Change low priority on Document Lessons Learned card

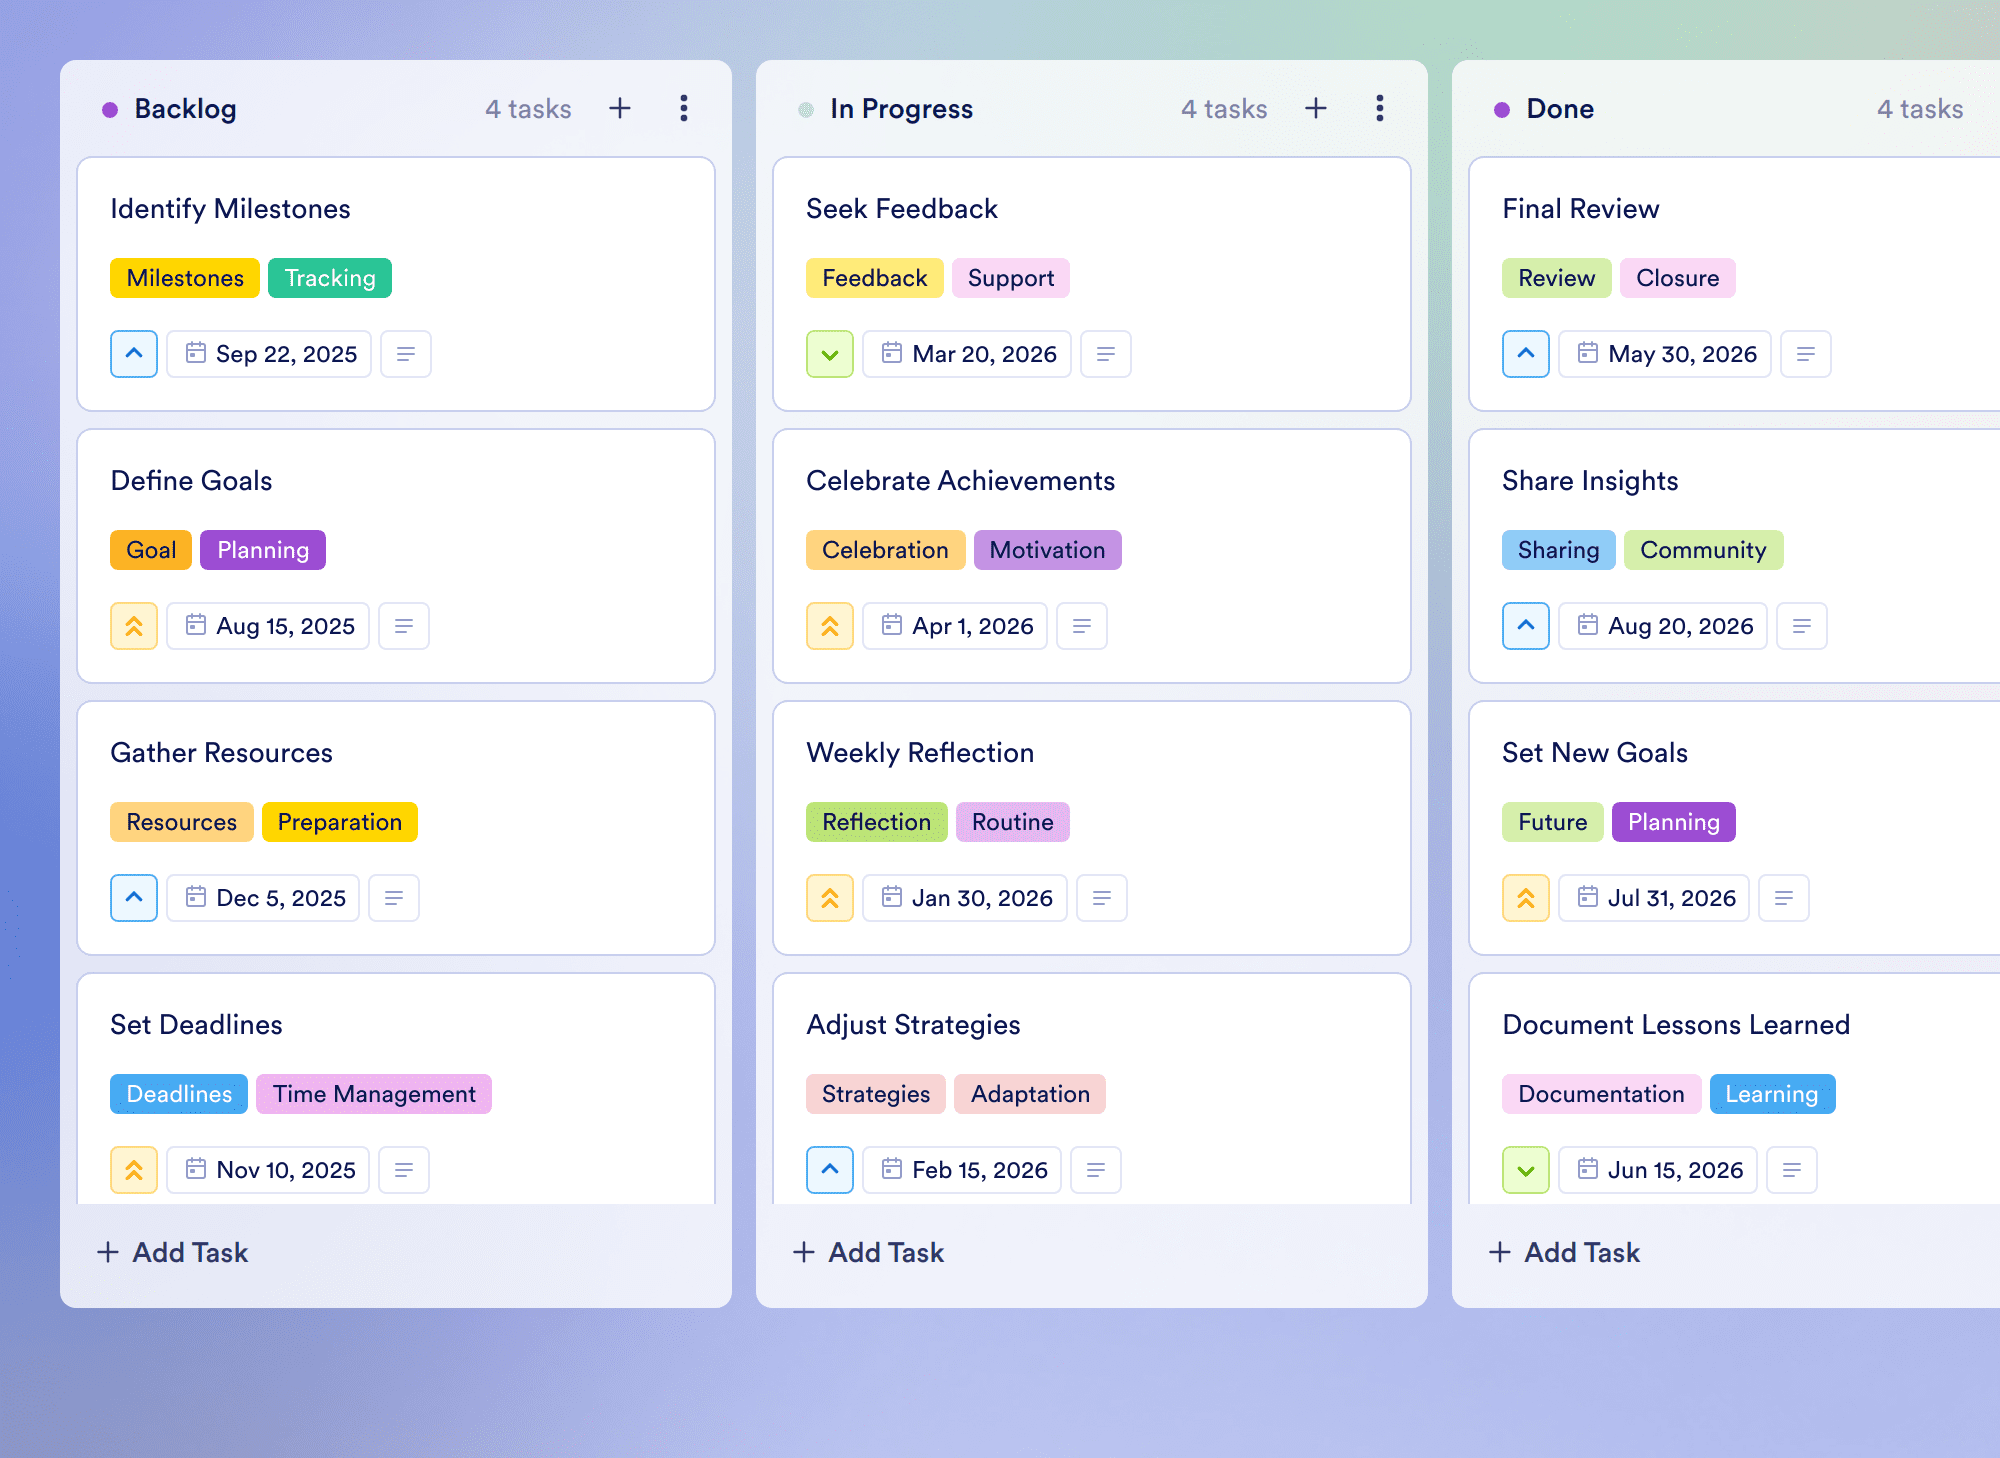1526,1170
